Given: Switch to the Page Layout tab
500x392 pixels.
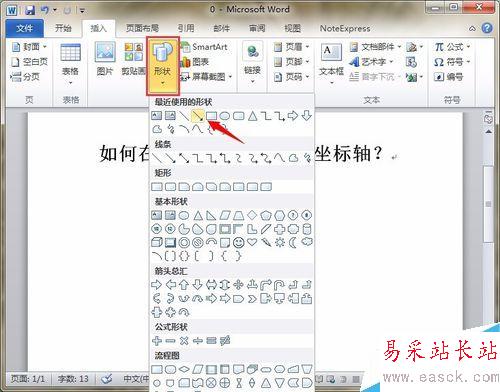Looking at the screenshot, I should click(x=142, y=28).
